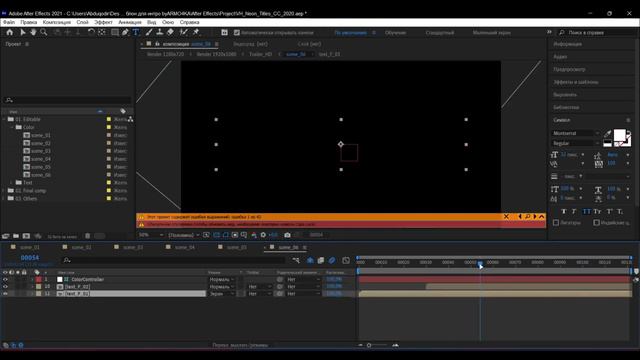Toggle the mask visibility button in the viewer
This screenshot has width=640, height=360.
(x=226, y=235)
